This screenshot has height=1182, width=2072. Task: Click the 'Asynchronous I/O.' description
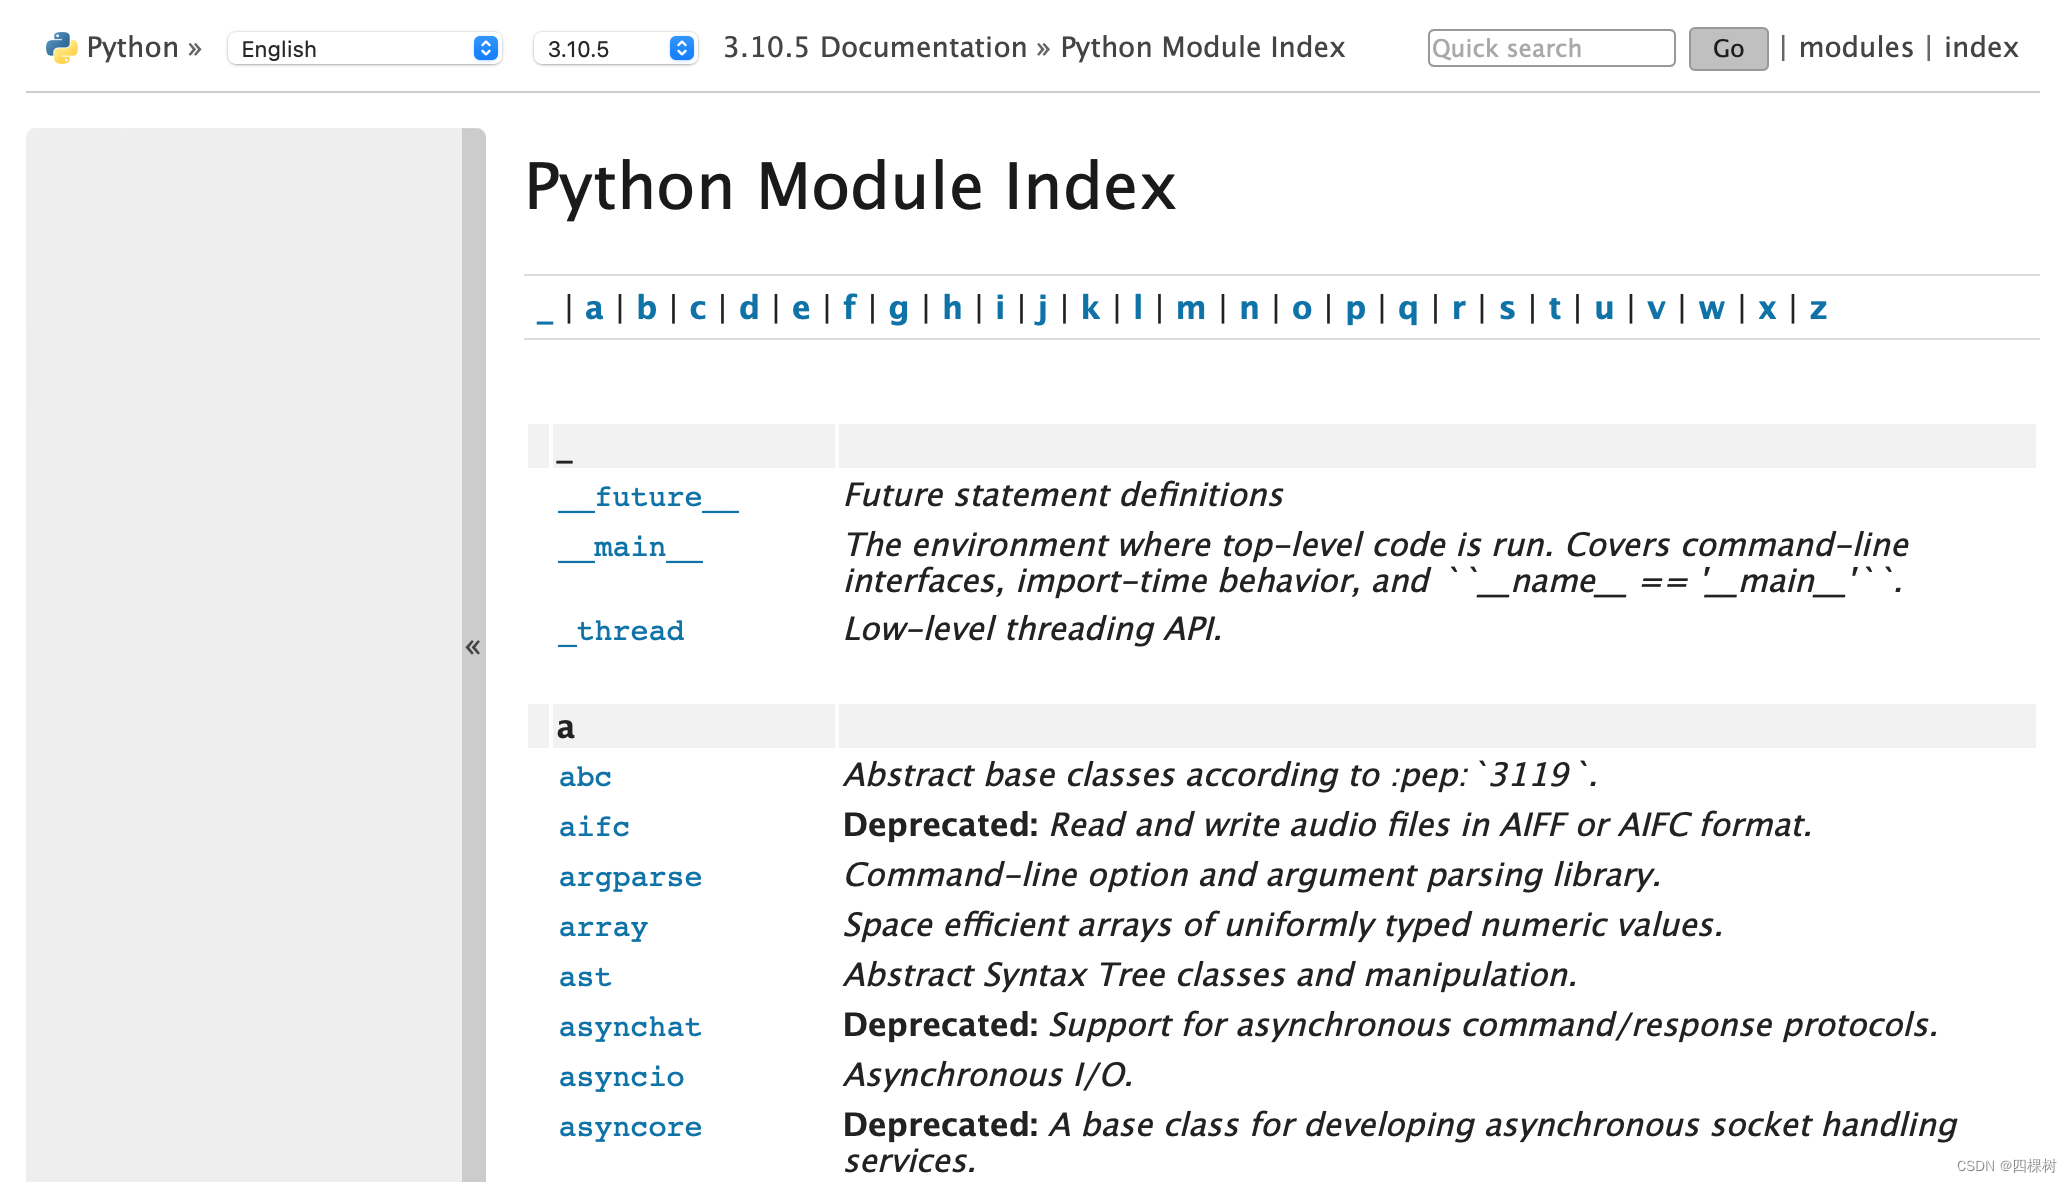(988, 1075)
